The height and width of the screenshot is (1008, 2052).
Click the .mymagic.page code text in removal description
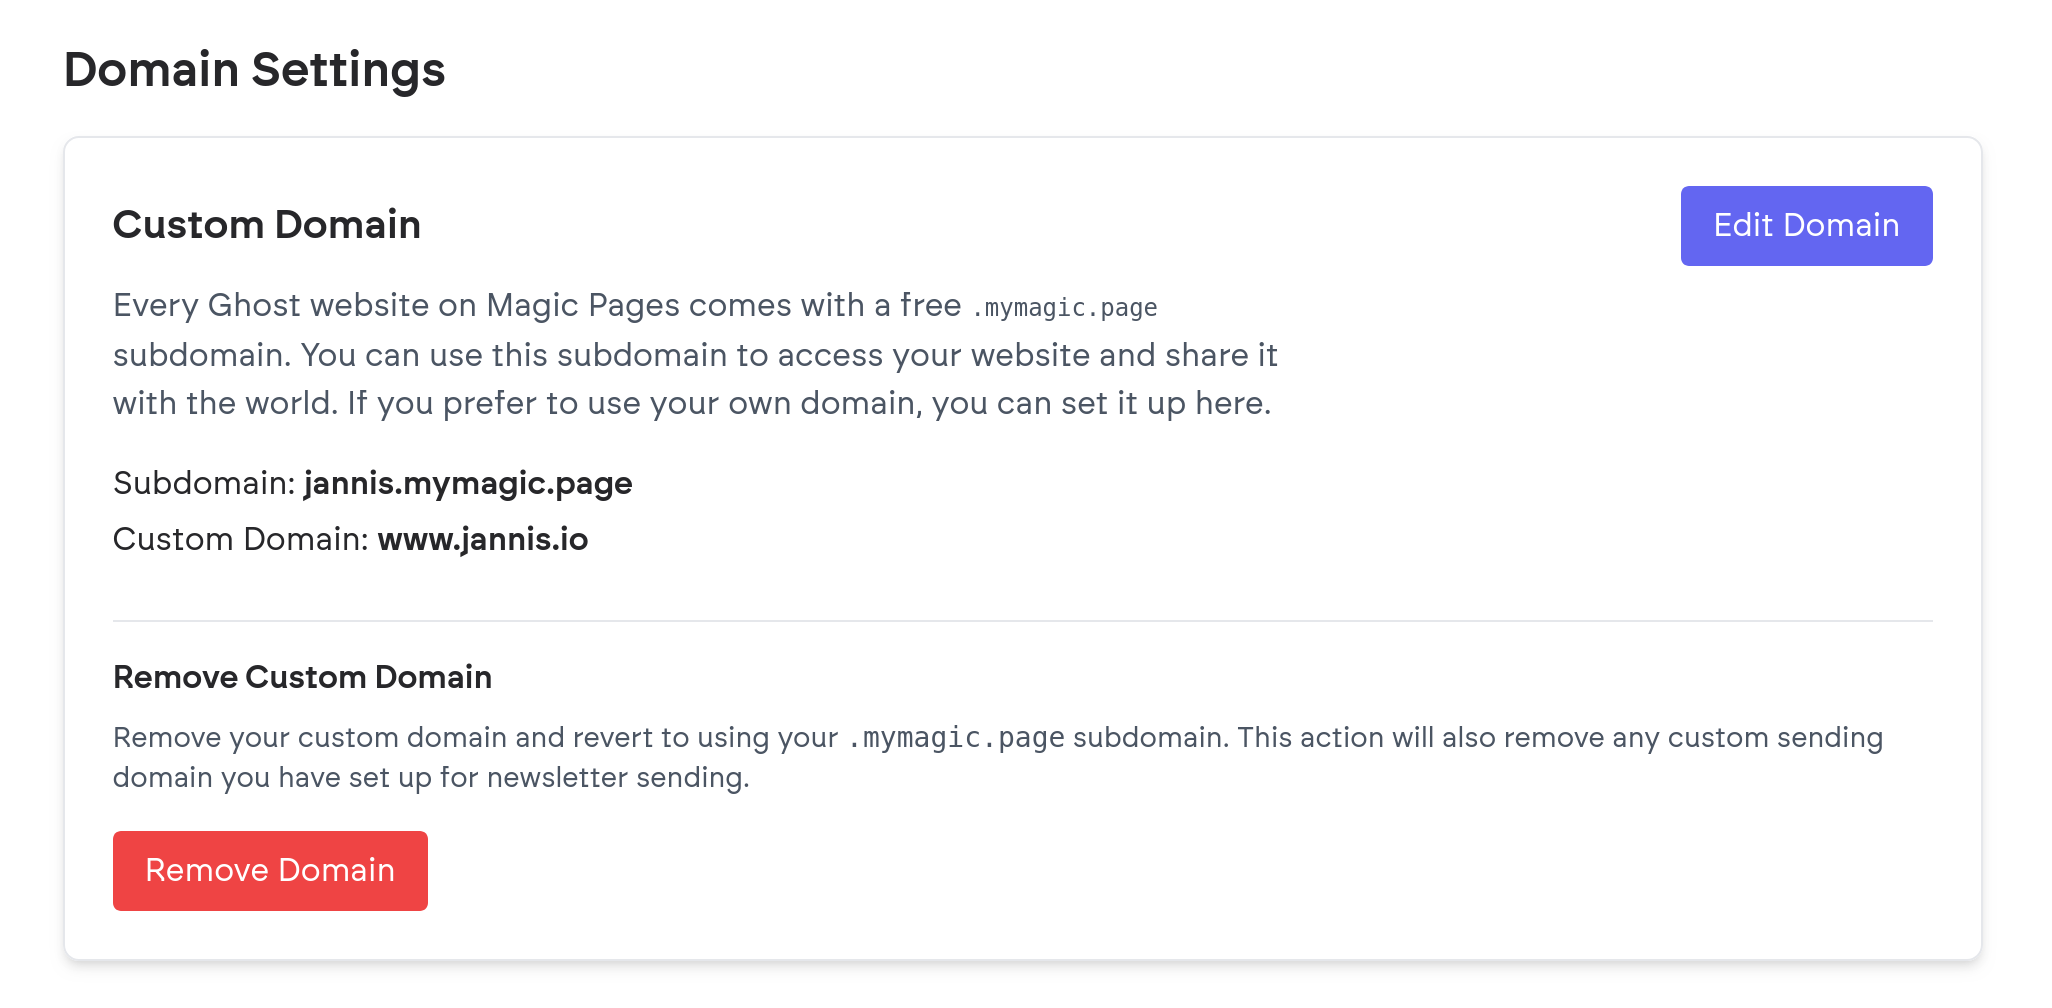pyautogui.click(x=956, y=738)
